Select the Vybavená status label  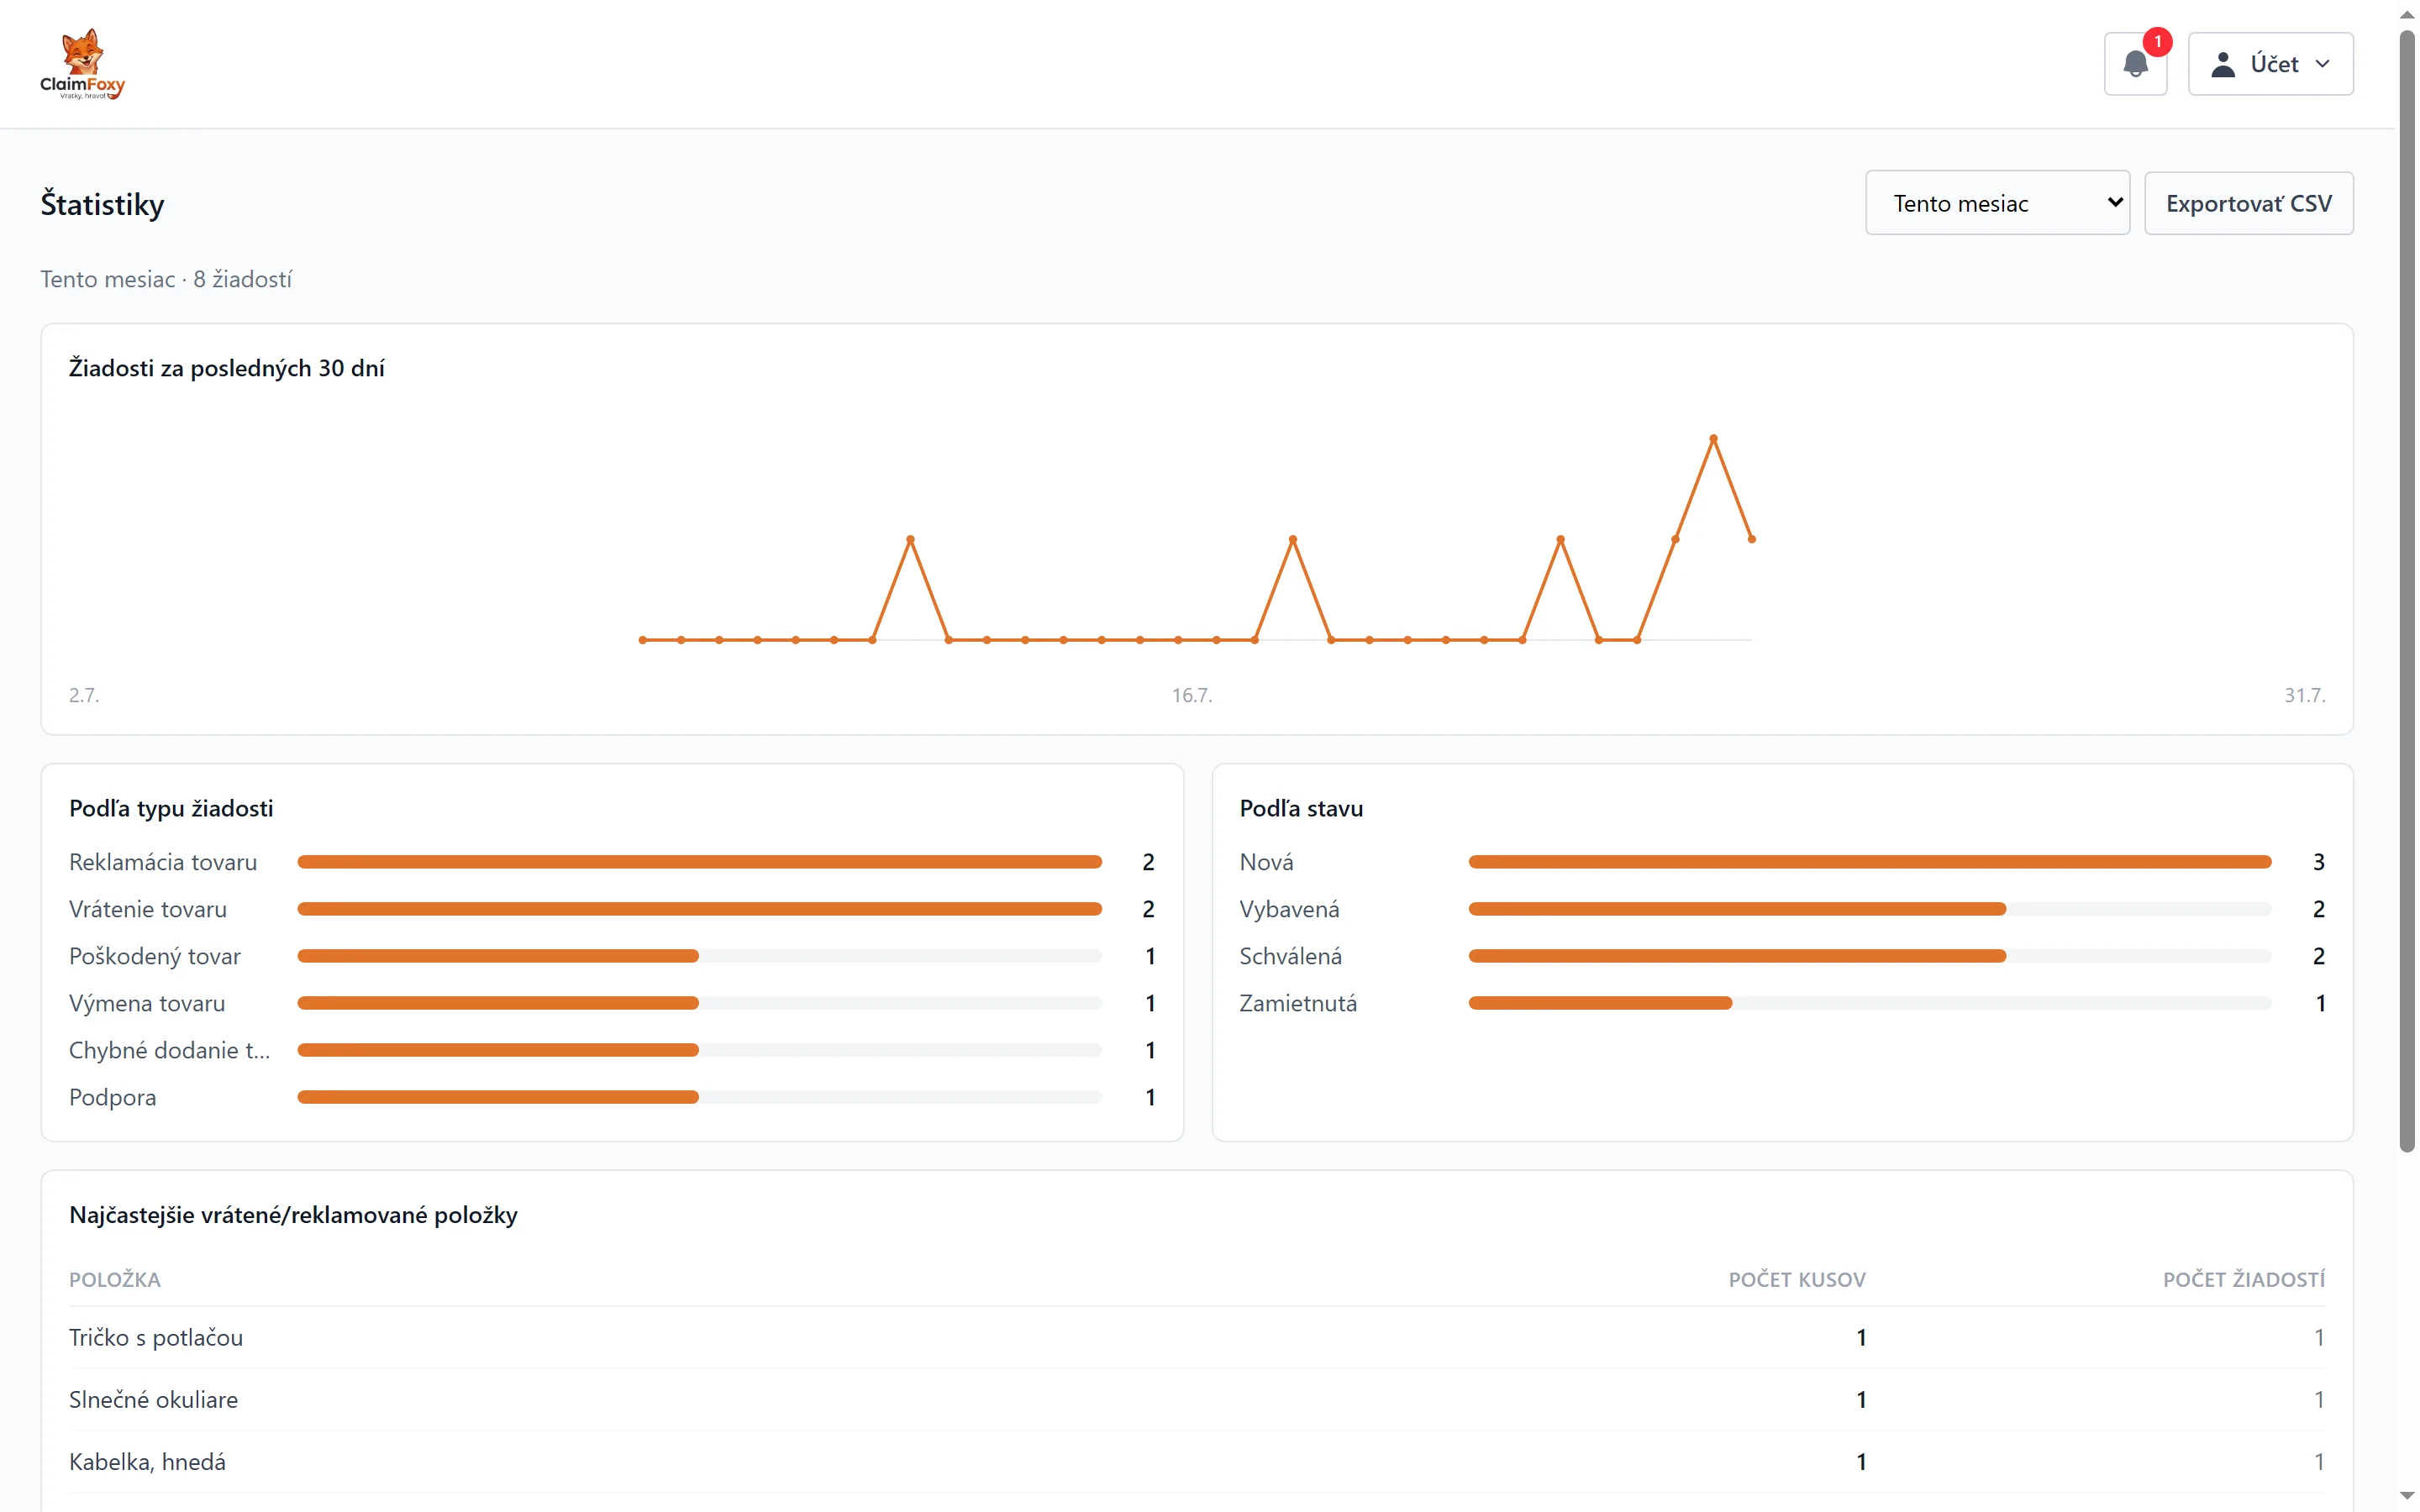(x=1289, y=909)
